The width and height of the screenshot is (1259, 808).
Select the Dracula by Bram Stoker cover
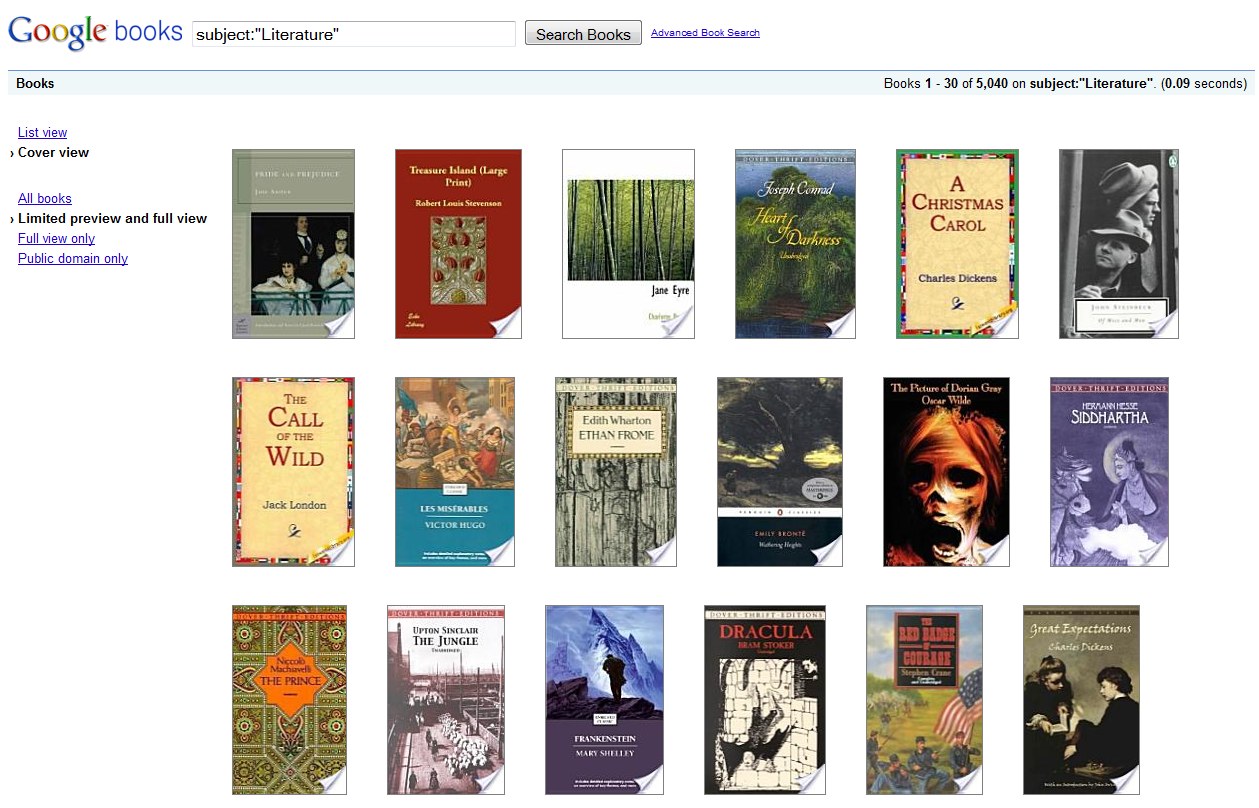(765, 699)
